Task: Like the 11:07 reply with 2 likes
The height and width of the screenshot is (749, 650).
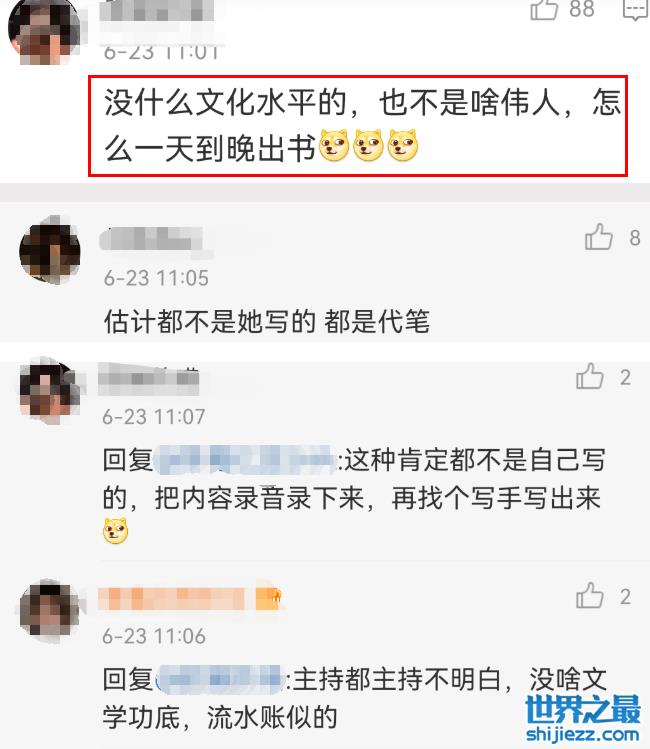Action: [590, 375]
